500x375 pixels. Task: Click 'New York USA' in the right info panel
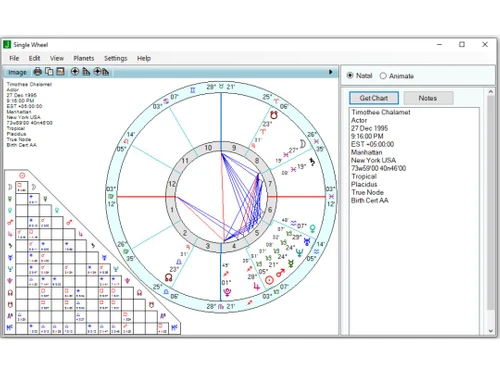[x=373, y=160]
